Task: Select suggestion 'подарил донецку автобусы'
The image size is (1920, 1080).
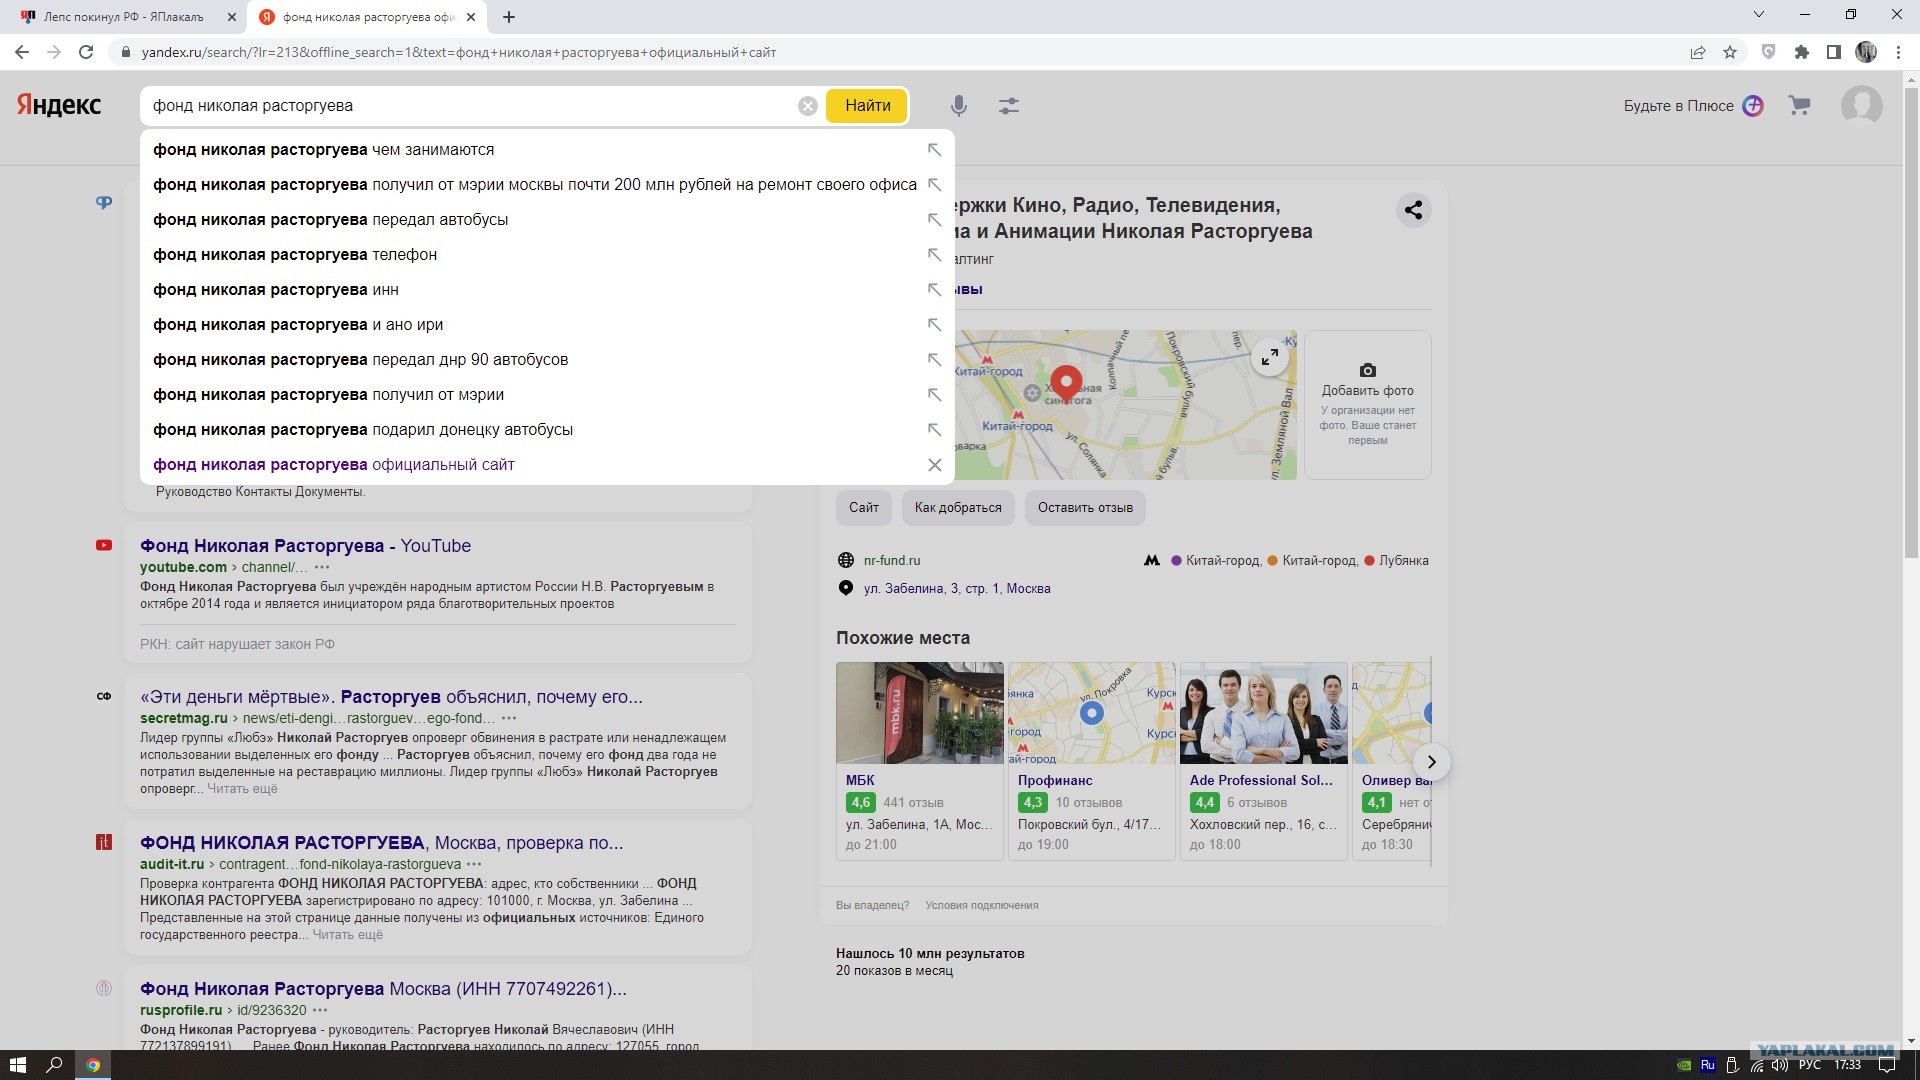Action: 547,430
